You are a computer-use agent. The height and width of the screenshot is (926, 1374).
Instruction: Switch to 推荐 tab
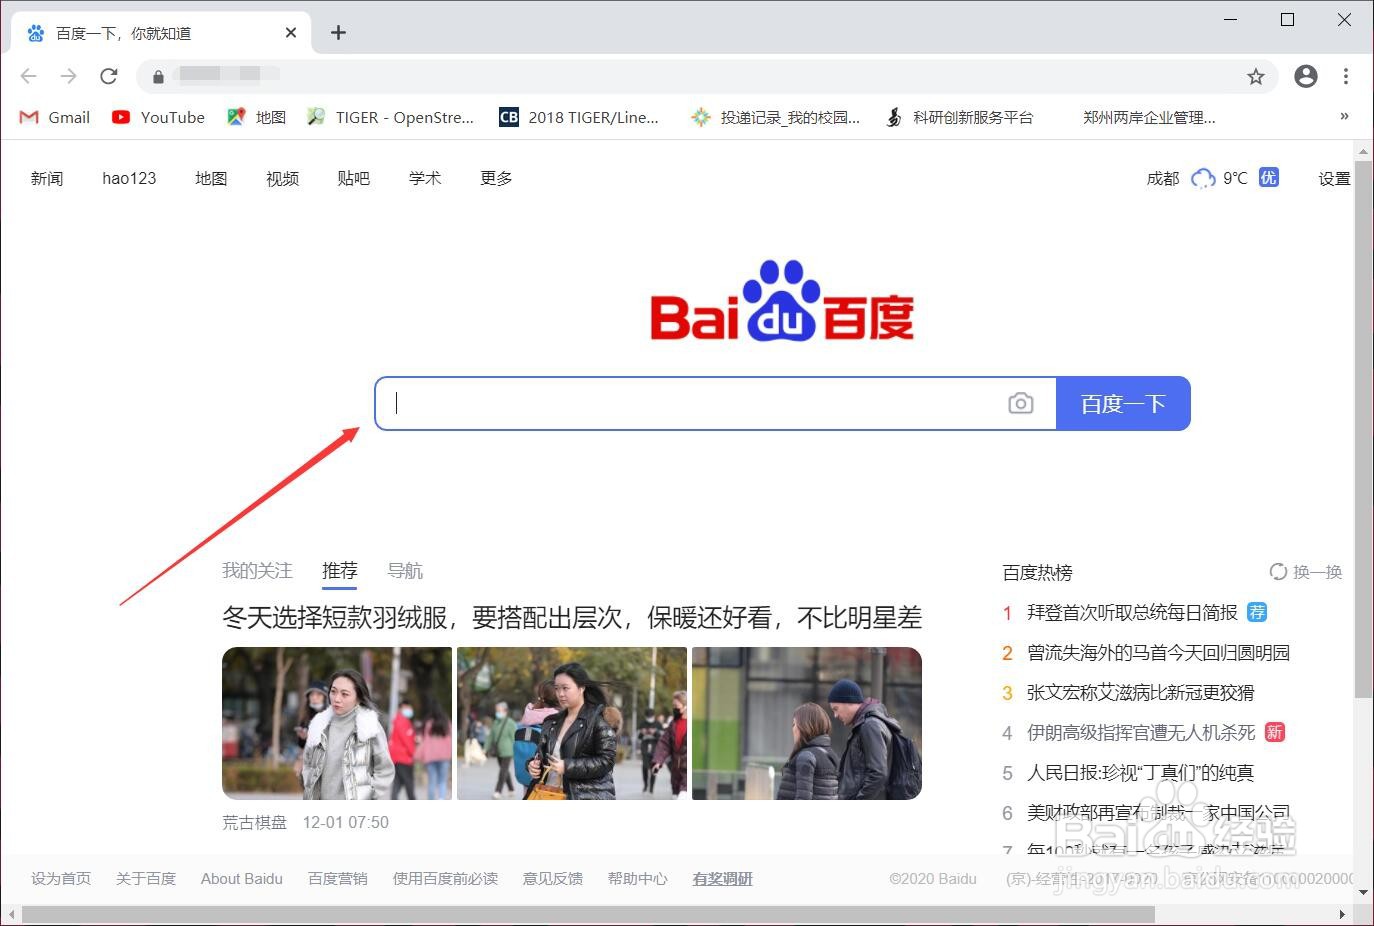(340, 570)
